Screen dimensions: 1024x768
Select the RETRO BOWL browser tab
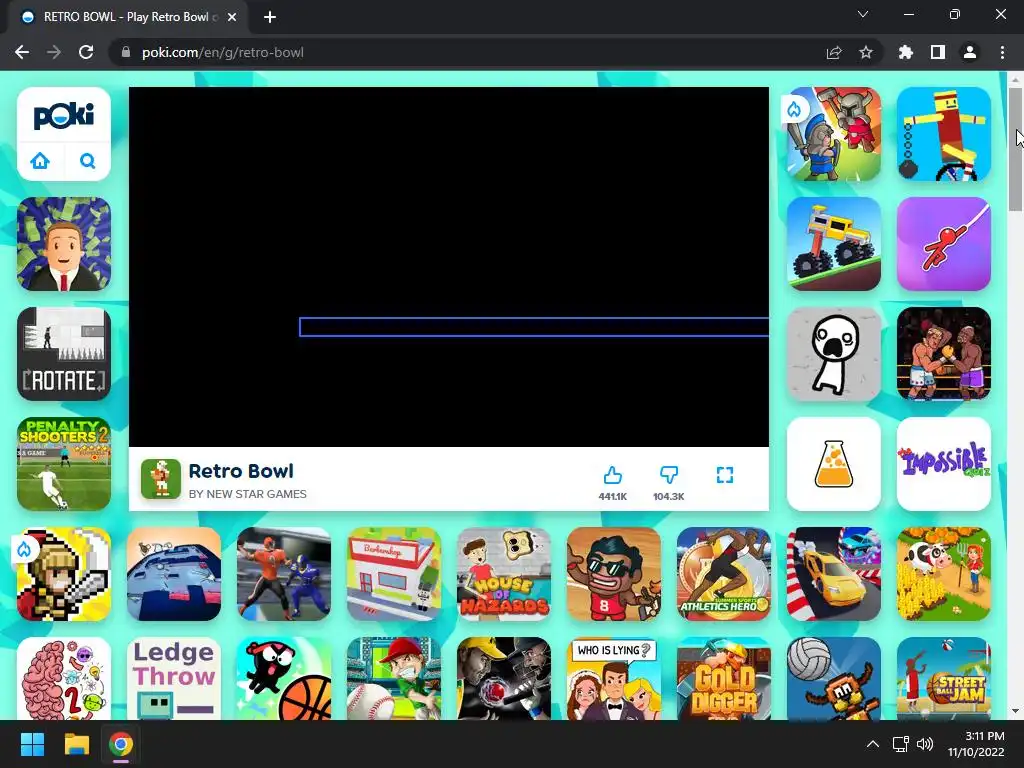(x=127, y=17)
